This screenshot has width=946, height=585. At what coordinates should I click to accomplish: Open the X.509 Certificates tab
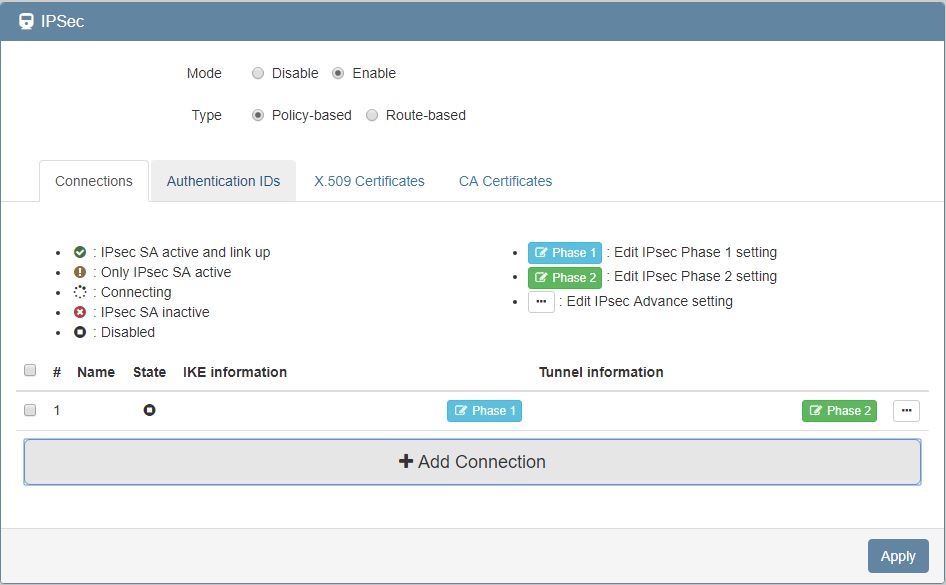(369, 181)
